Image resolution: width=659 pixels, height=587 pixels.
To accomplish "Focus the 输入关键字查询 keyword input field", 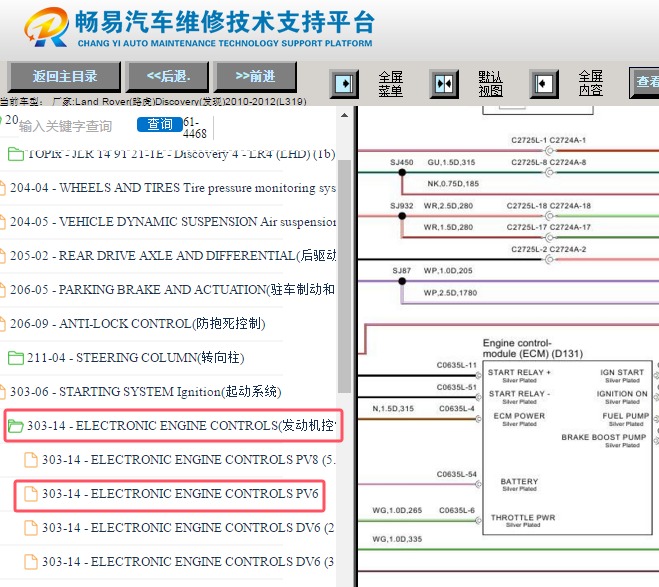I will 66,126.
